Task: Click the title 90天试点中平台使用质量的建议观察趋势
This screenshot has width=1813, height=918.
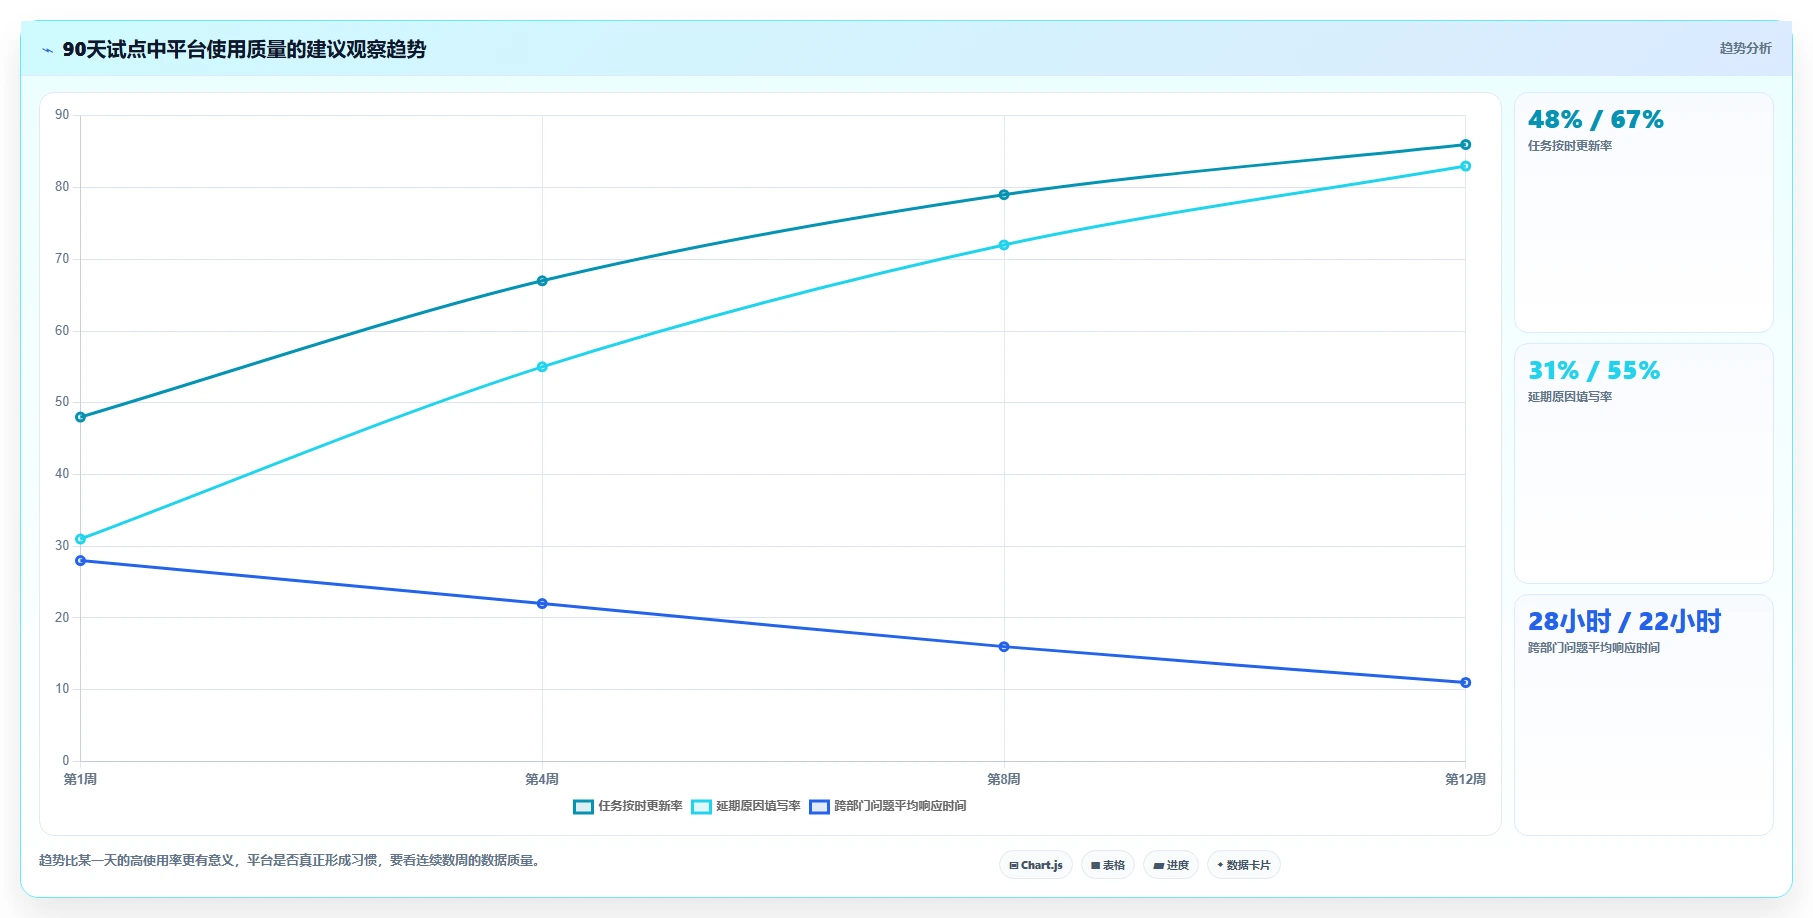Action: [244, 49]
